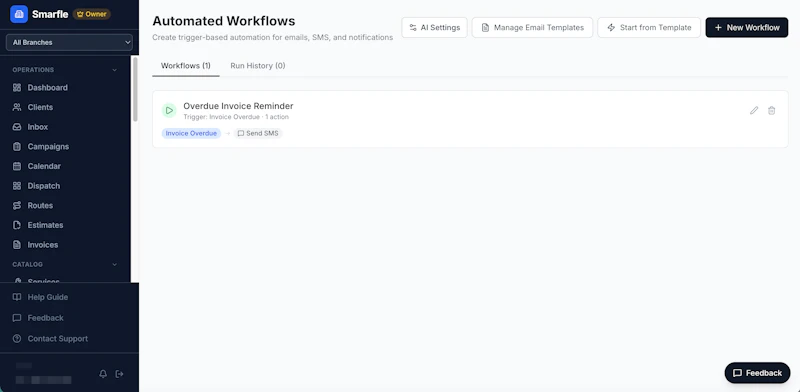Viewport: 800px width, 392px height.
Task: Toggle the Overdue Invoice Reminder play status
Action: coord(169,110)
